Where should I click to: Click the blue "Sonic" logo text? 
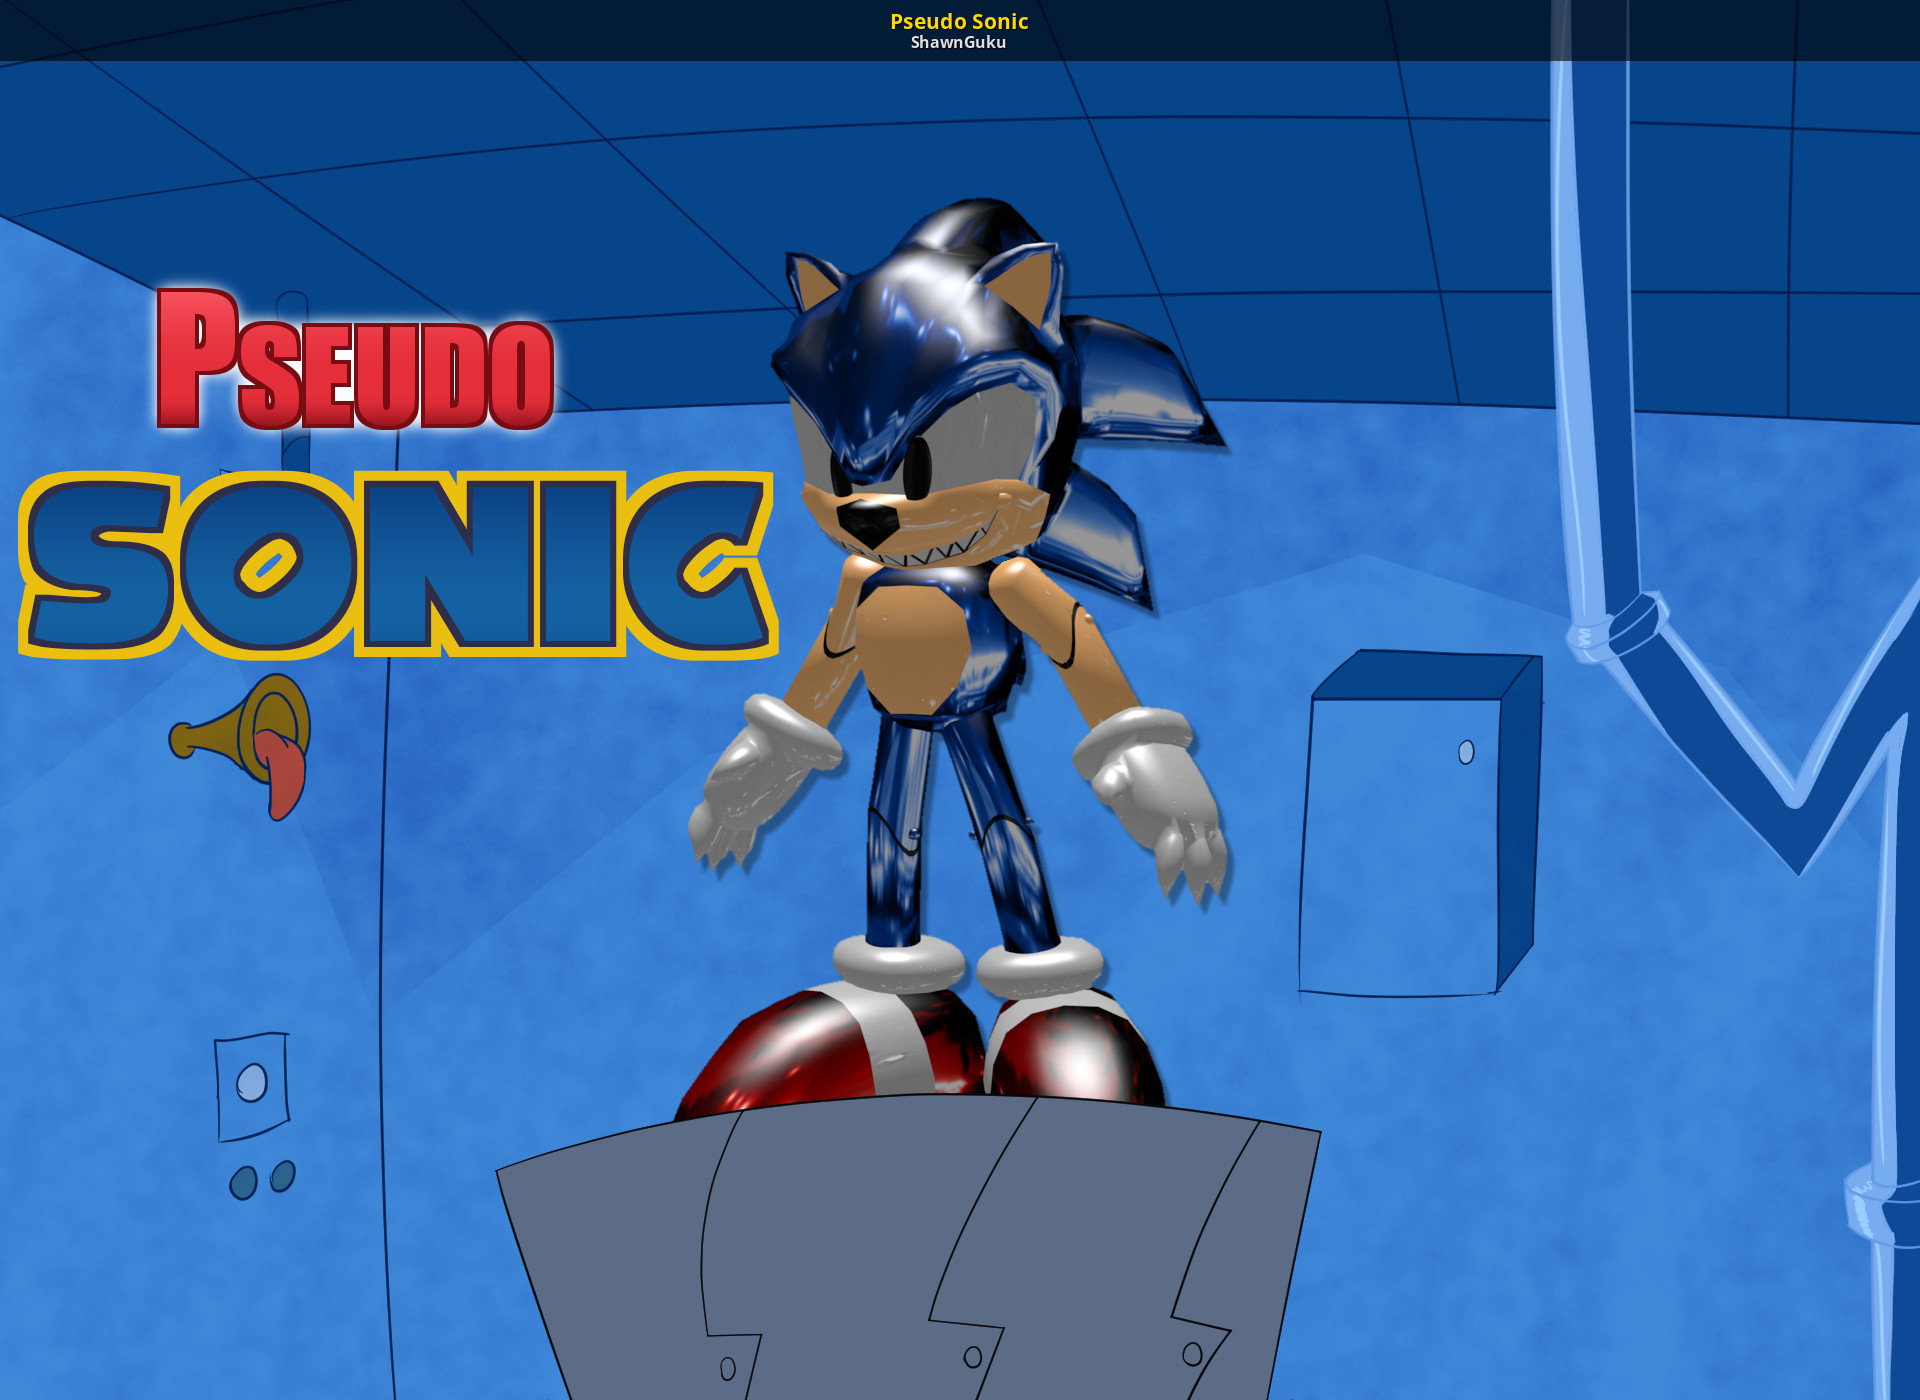click(398, 565)
